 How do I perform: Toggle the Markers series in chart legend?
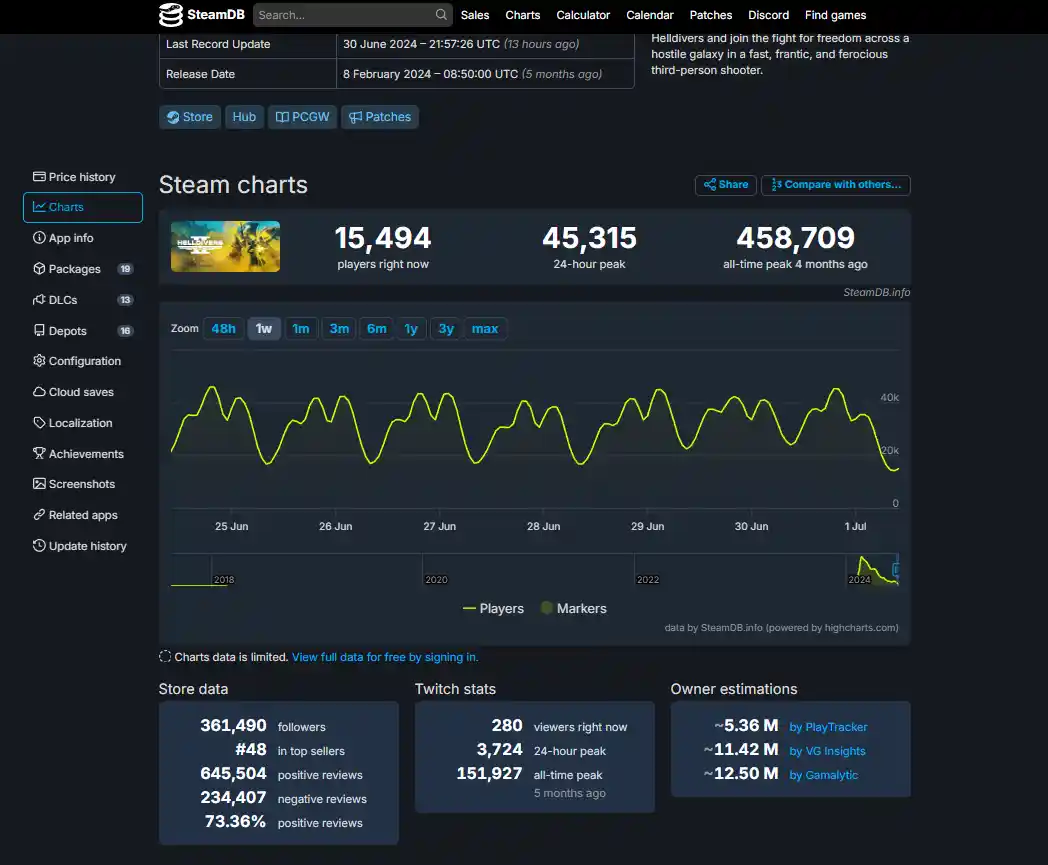[x=573, y=608]
